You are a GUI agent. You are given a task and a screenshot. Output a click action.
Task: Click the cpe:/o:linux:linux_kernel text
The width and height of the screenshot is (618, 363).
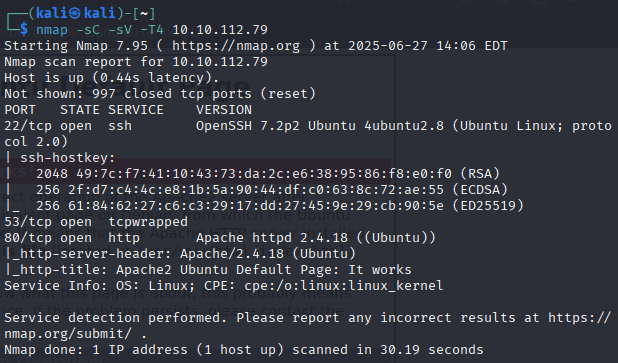click(x=343, y=286)
